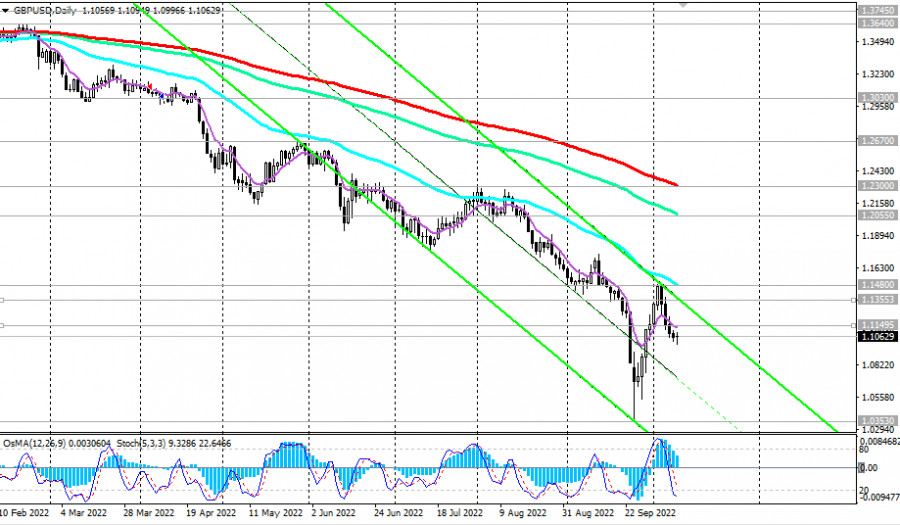Click the 1.14800 price level label

click(877, 283)
